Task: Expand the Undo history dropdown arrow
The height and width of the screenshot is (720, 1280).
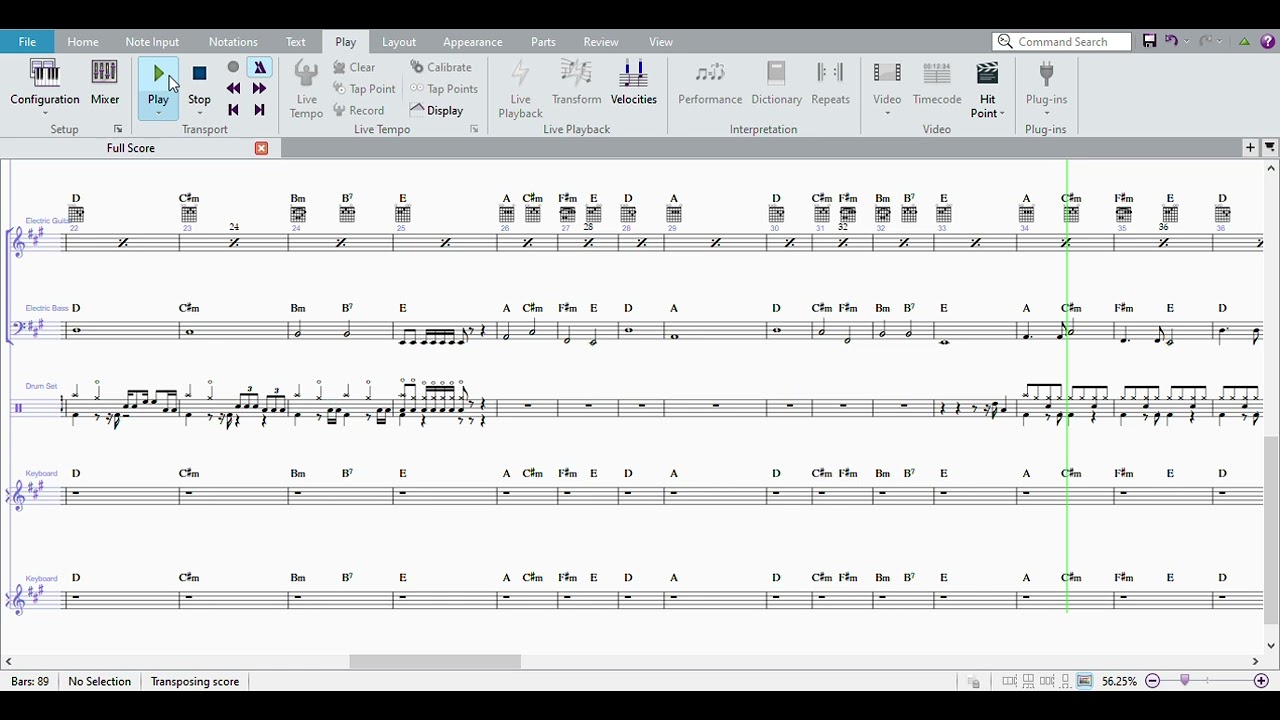Action: 1186,41
